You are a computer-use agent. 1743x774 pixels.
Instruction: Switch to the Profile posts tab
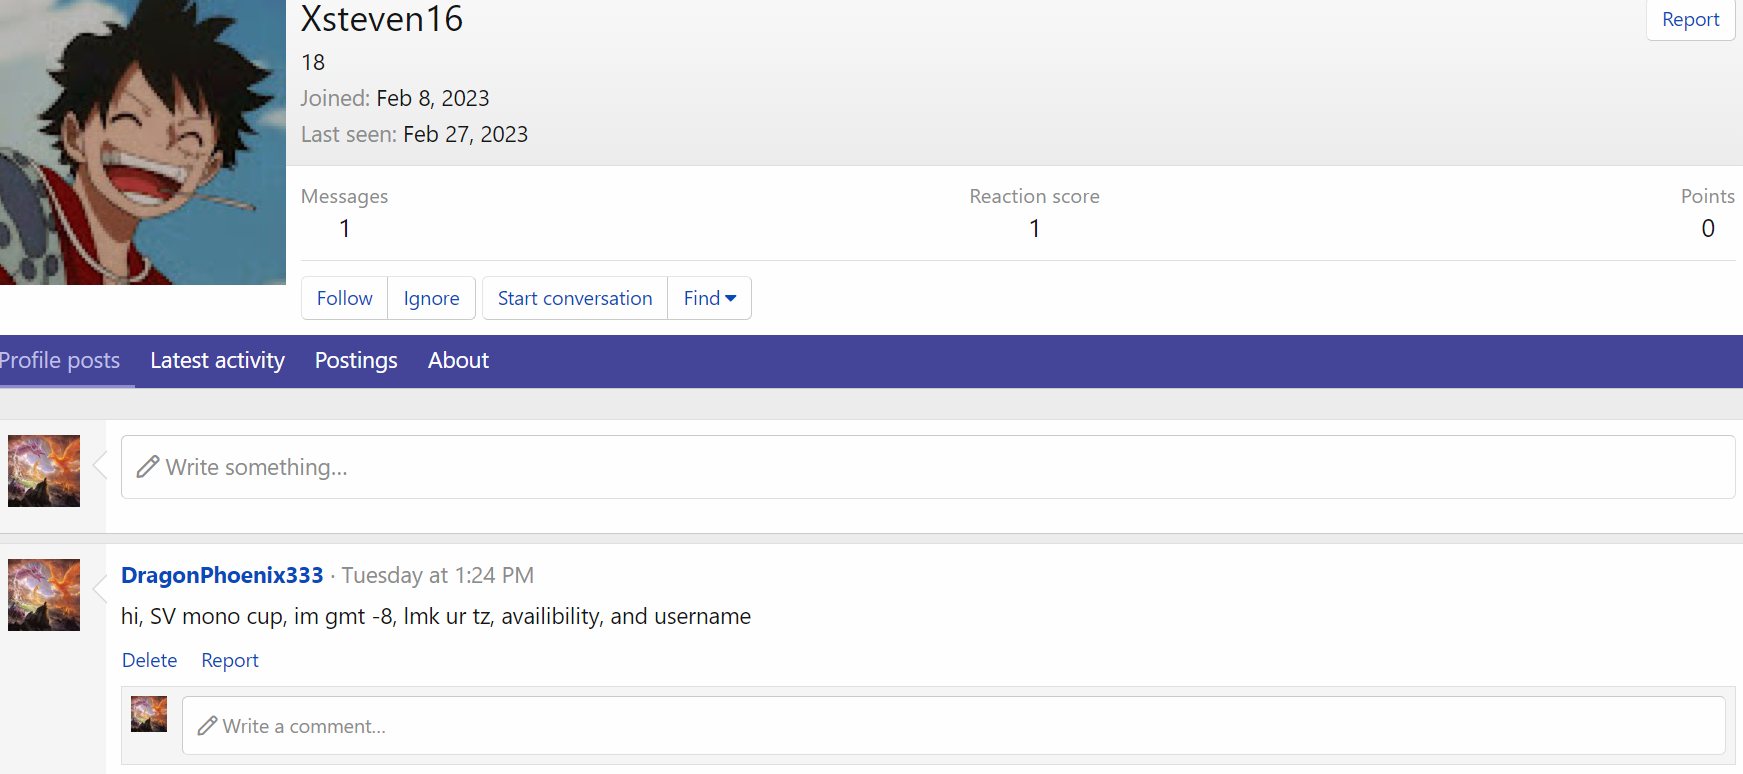(x=61, y=360)
